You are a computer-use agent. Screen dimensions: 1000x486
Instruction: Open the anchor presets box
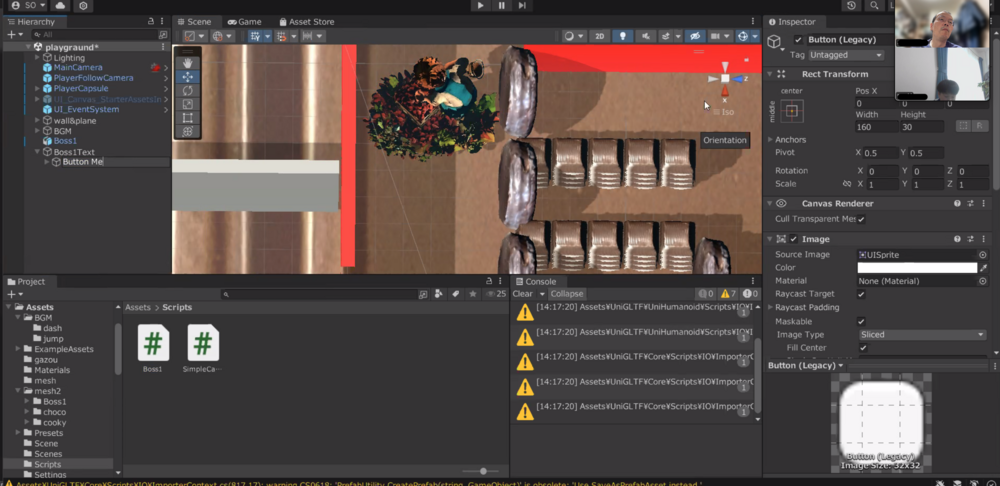pyautogui.click(x=792, y=111)
